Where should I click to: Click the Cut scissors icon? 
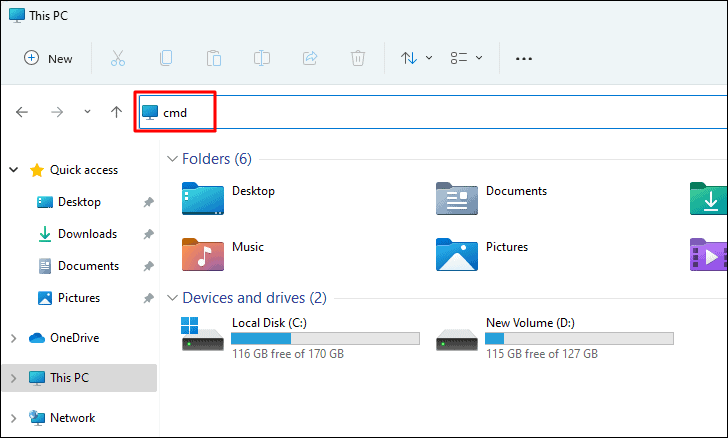pyautogui.click(x=118, y=59)
